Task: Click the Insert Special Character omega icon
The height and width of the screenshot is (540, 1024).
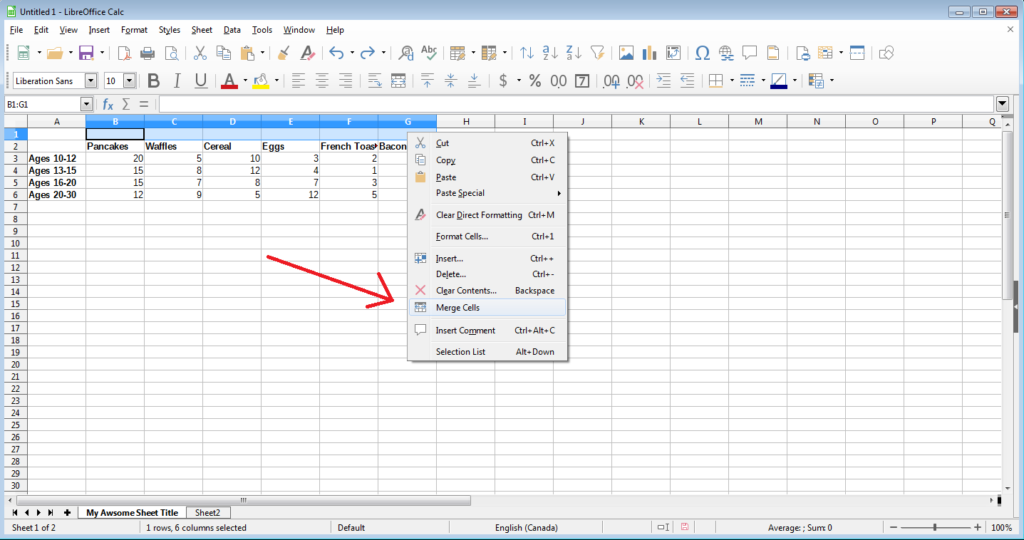Action: coord(702,53)
